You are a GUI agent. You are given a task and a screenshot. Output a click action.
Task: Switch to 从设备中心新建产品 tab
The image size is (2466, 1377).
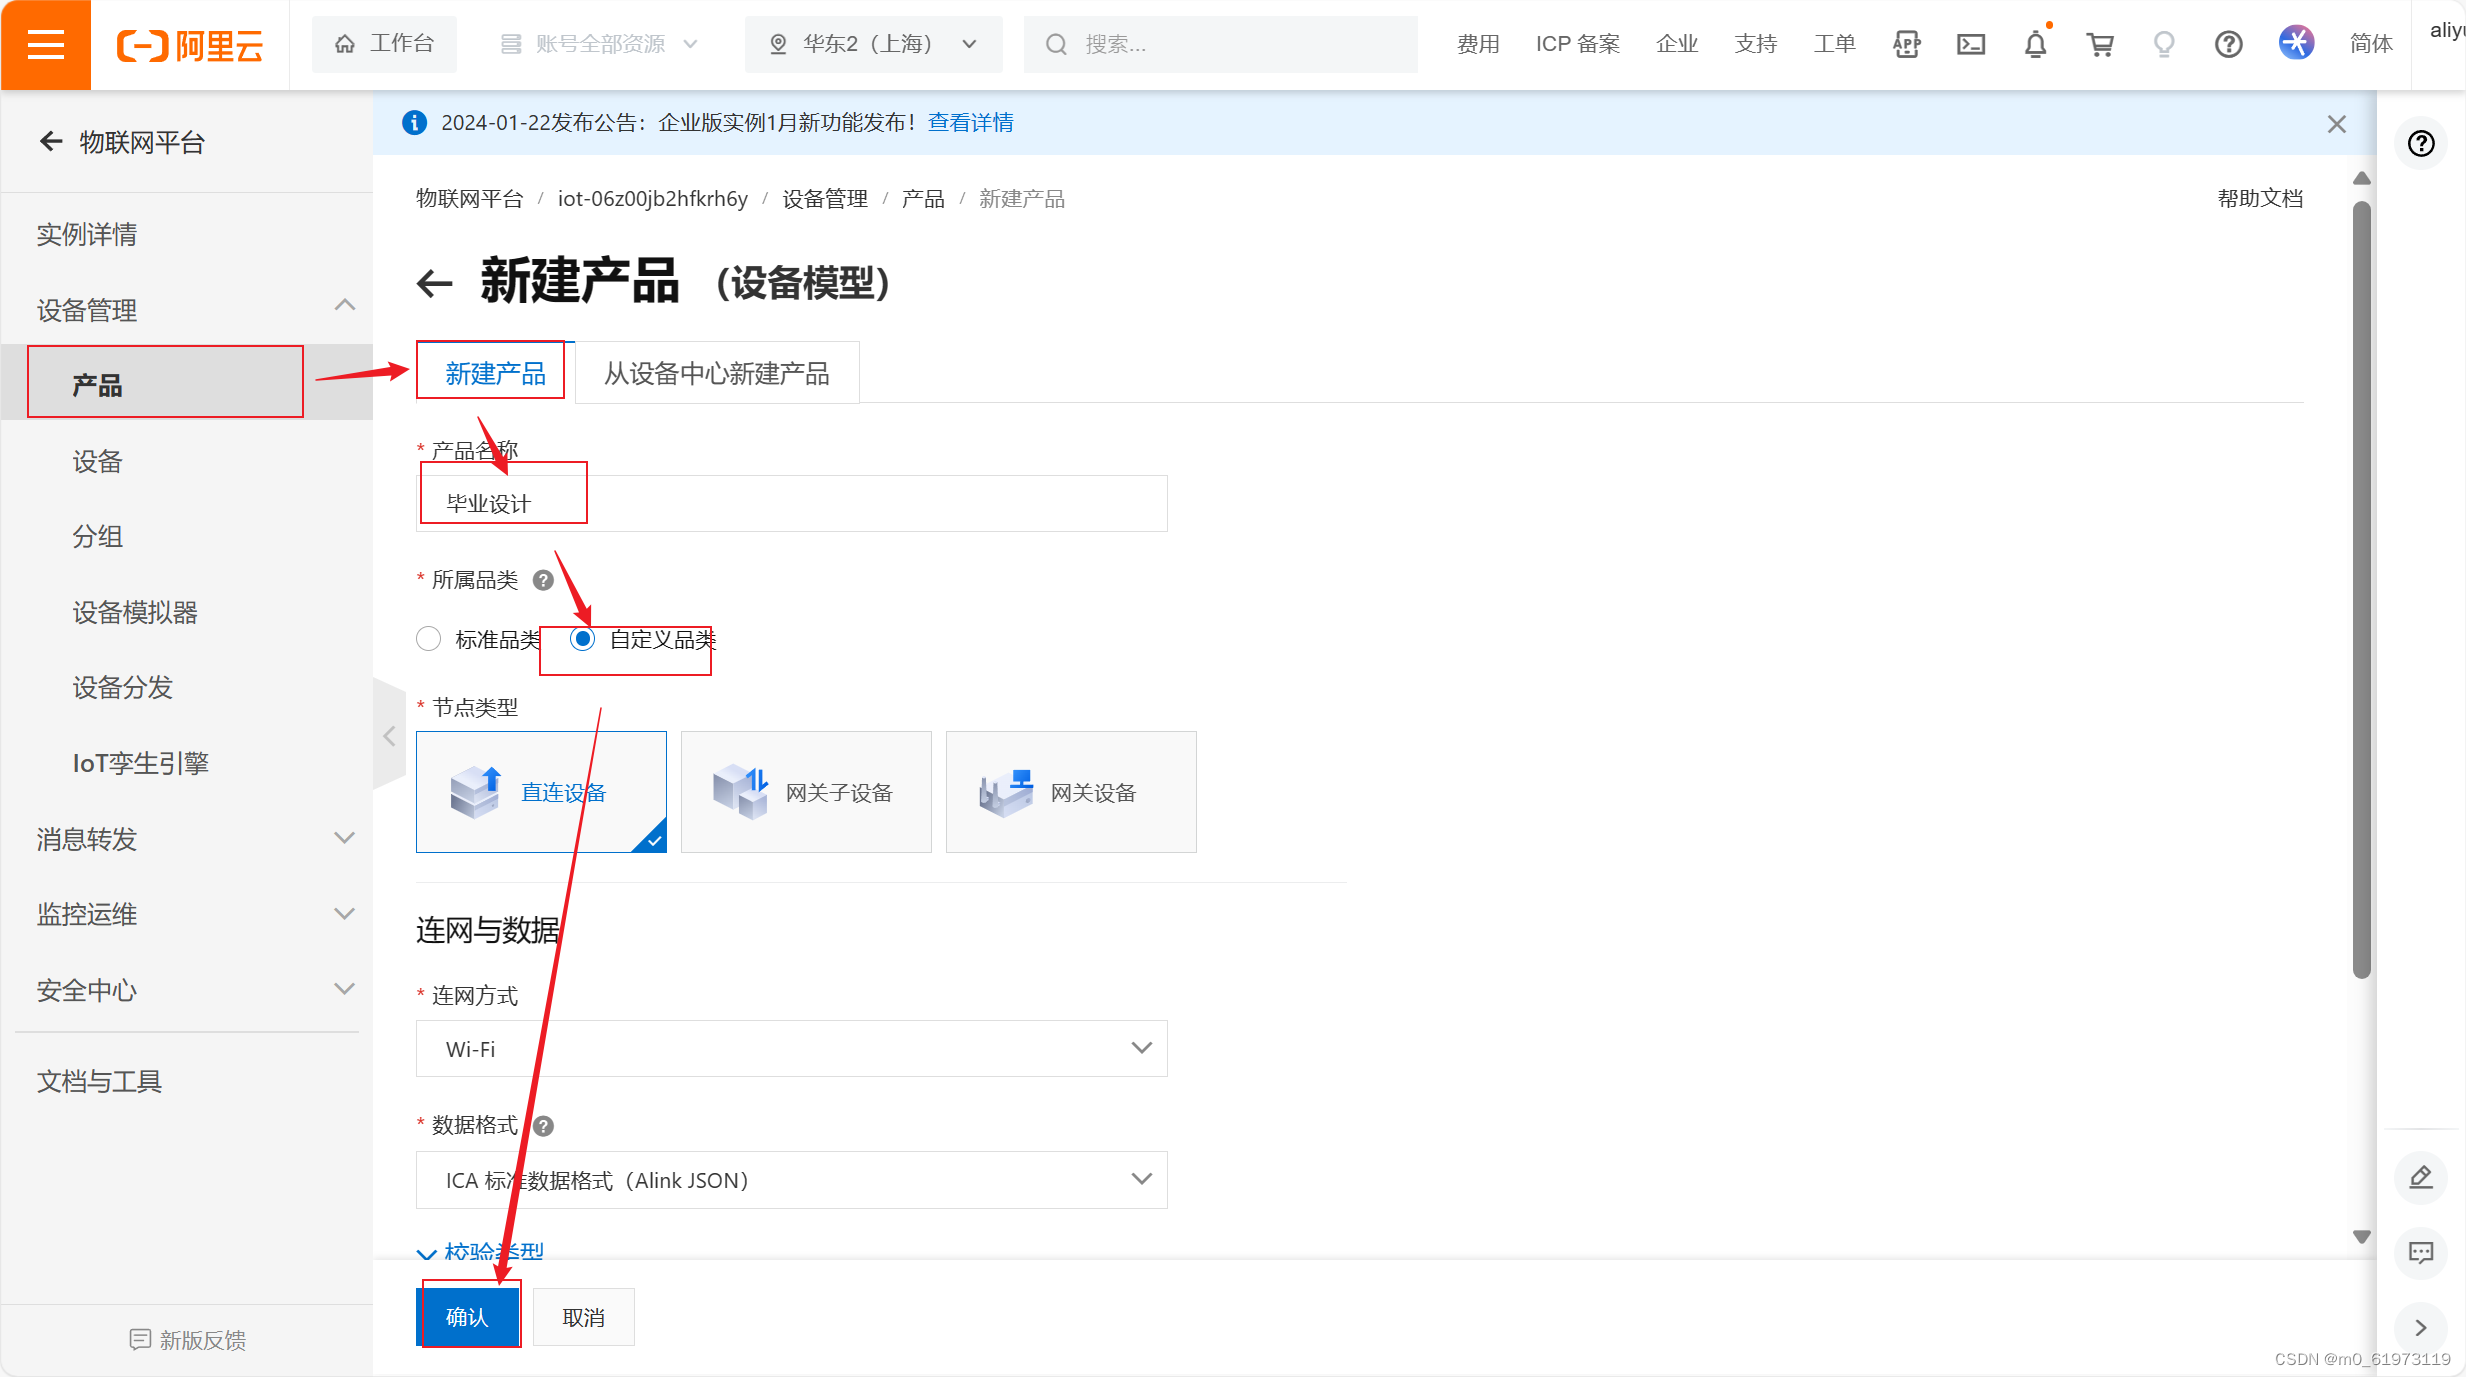pos(716,374)
